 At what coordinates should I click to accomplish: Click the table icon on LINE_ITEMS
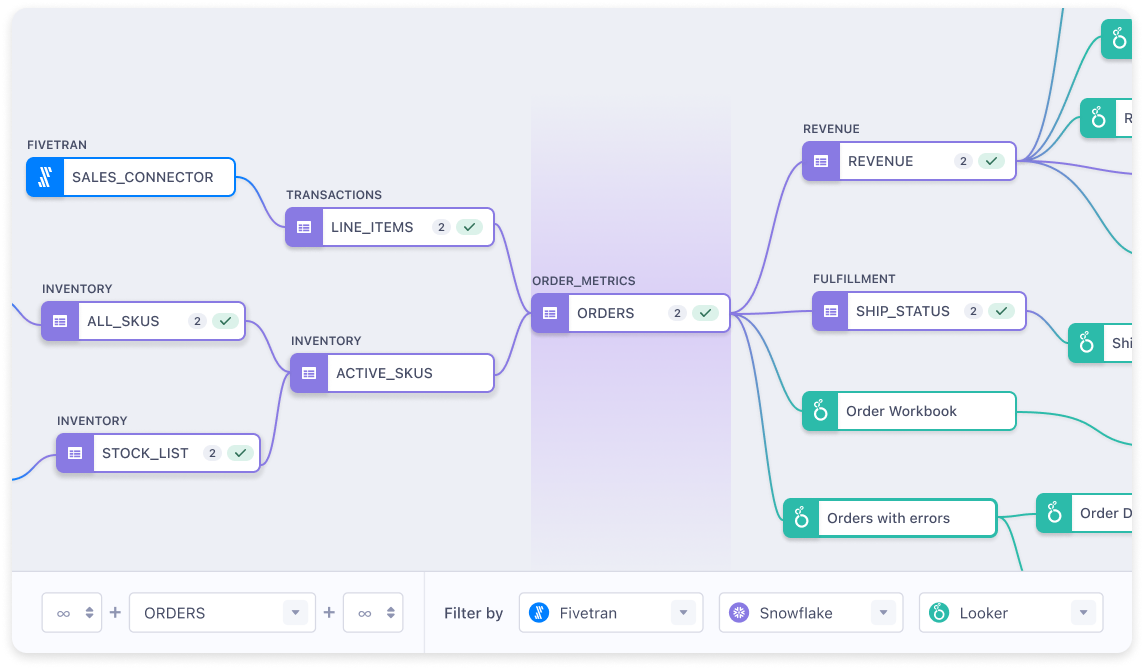303,227
